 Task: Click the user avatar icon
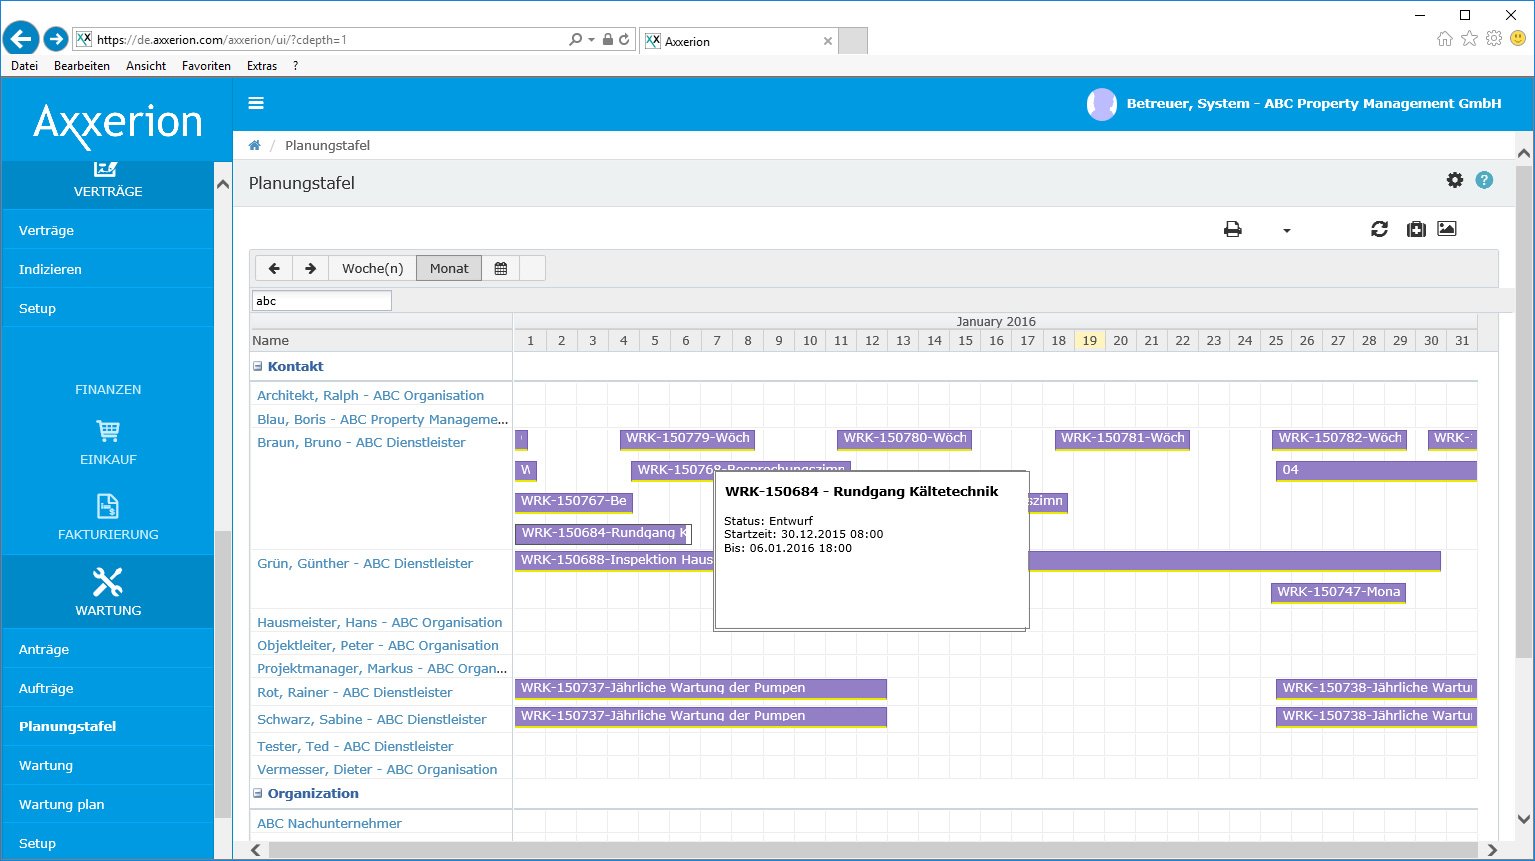tap(1102, 104)
